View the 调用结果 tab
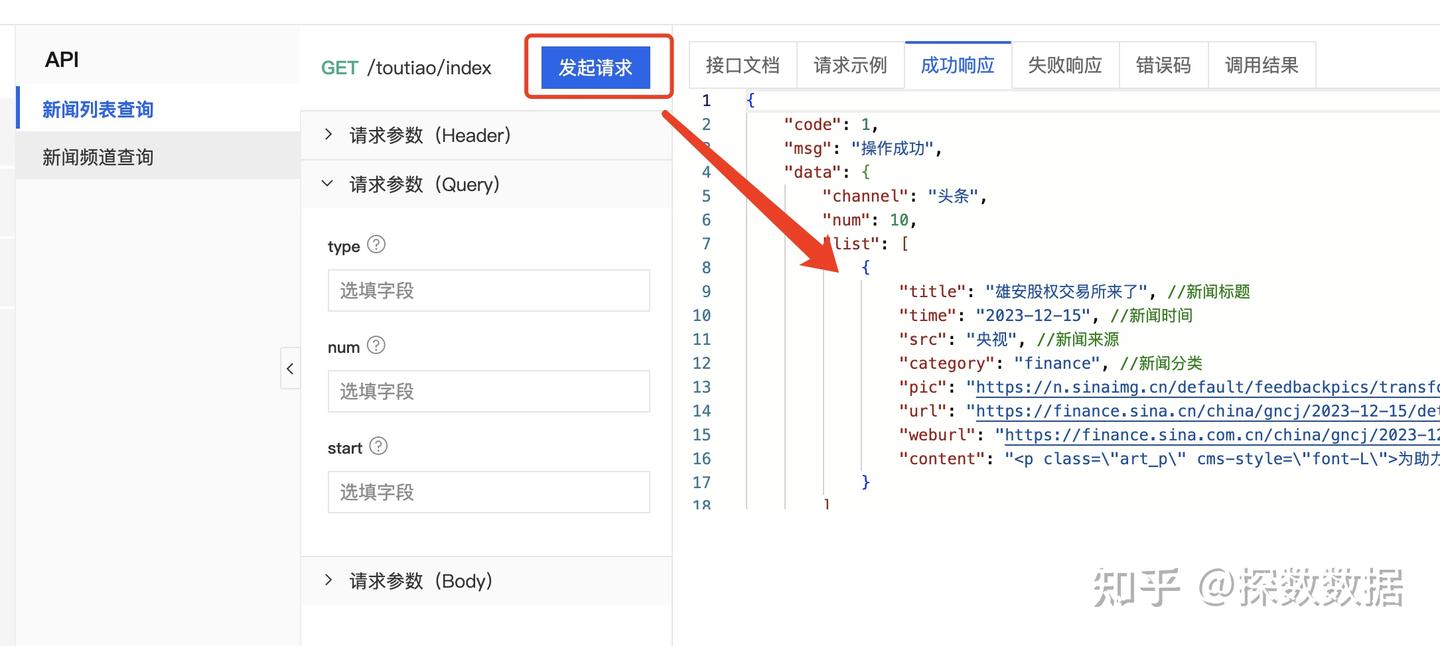Viewport: 1440px width, 646px height. pos(1261,66)
